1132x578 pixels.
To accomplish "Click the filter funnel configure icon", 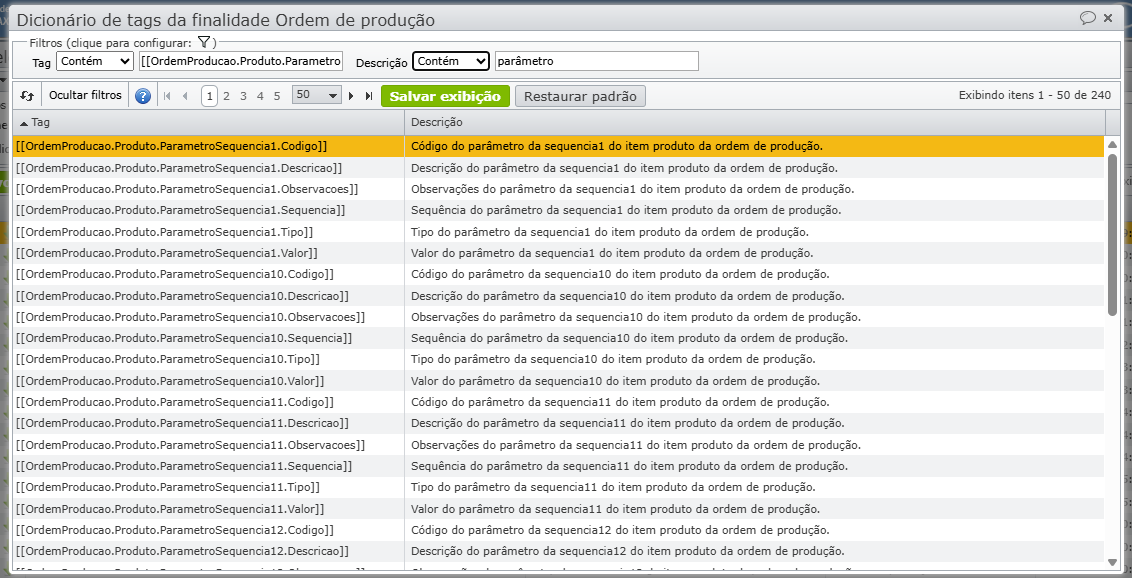I will point(204,42).
